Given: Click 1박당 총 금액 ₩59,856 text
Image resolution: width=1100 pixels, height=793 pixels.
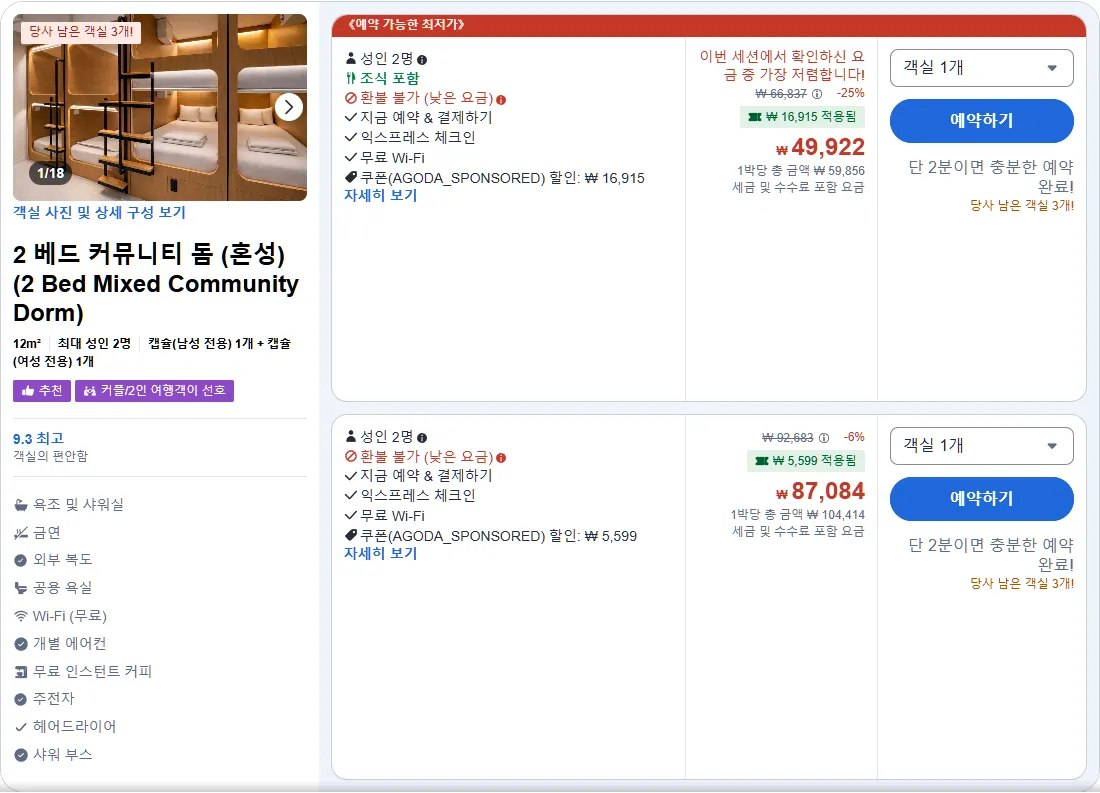Looking at the screenshot, I should [800, 171].
